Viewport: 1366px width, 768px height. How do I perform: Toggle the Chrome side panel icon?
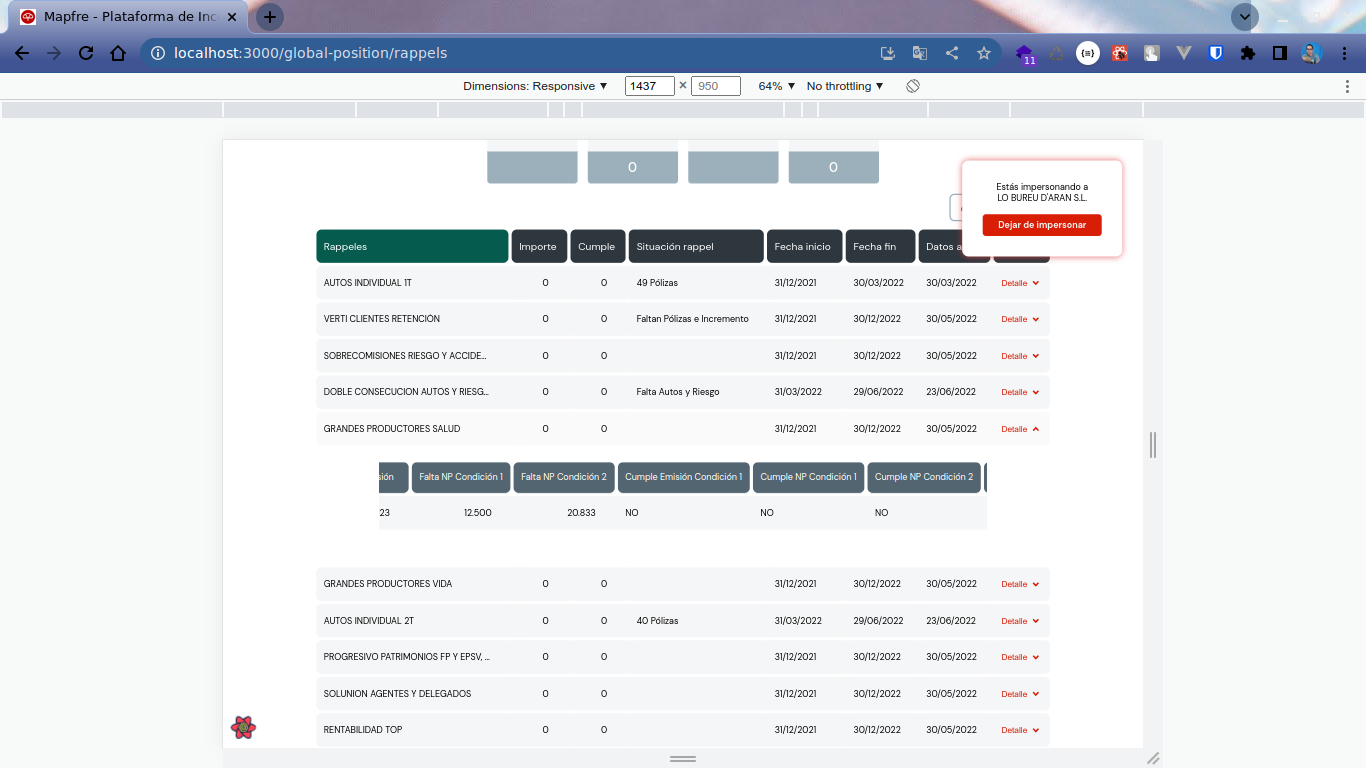point(1279,53)
